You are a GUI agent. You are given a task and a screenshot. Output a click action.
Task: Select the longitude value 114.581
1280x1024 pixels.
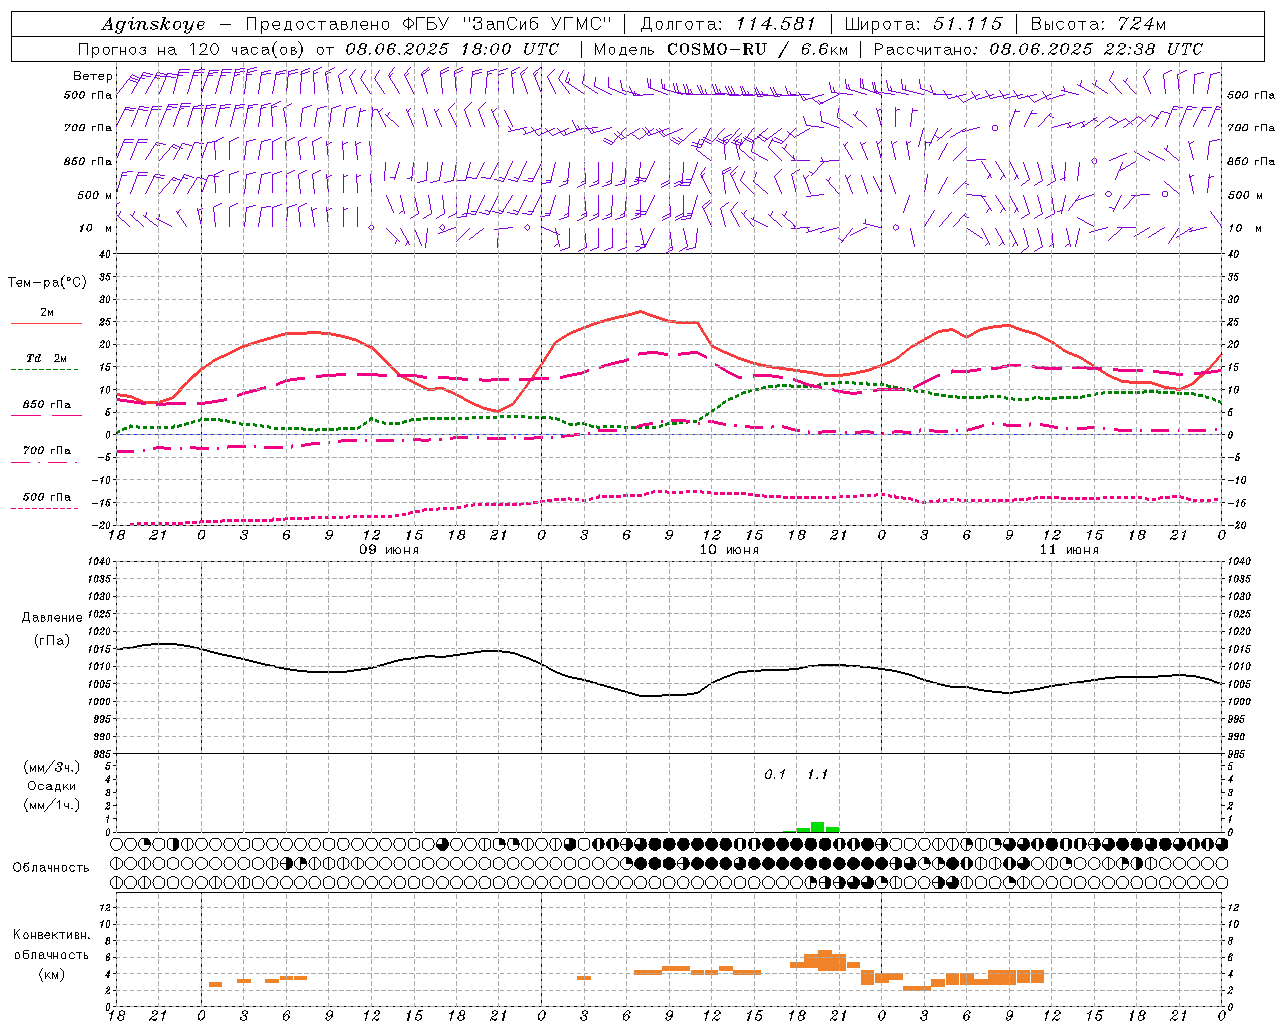coord(776,24)
